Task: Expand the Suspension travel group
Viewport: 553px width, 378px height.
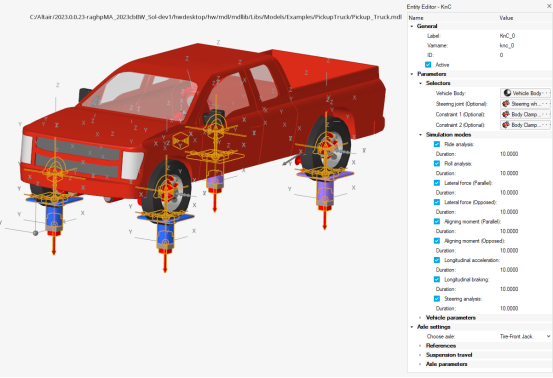Action: click(420, 355)
